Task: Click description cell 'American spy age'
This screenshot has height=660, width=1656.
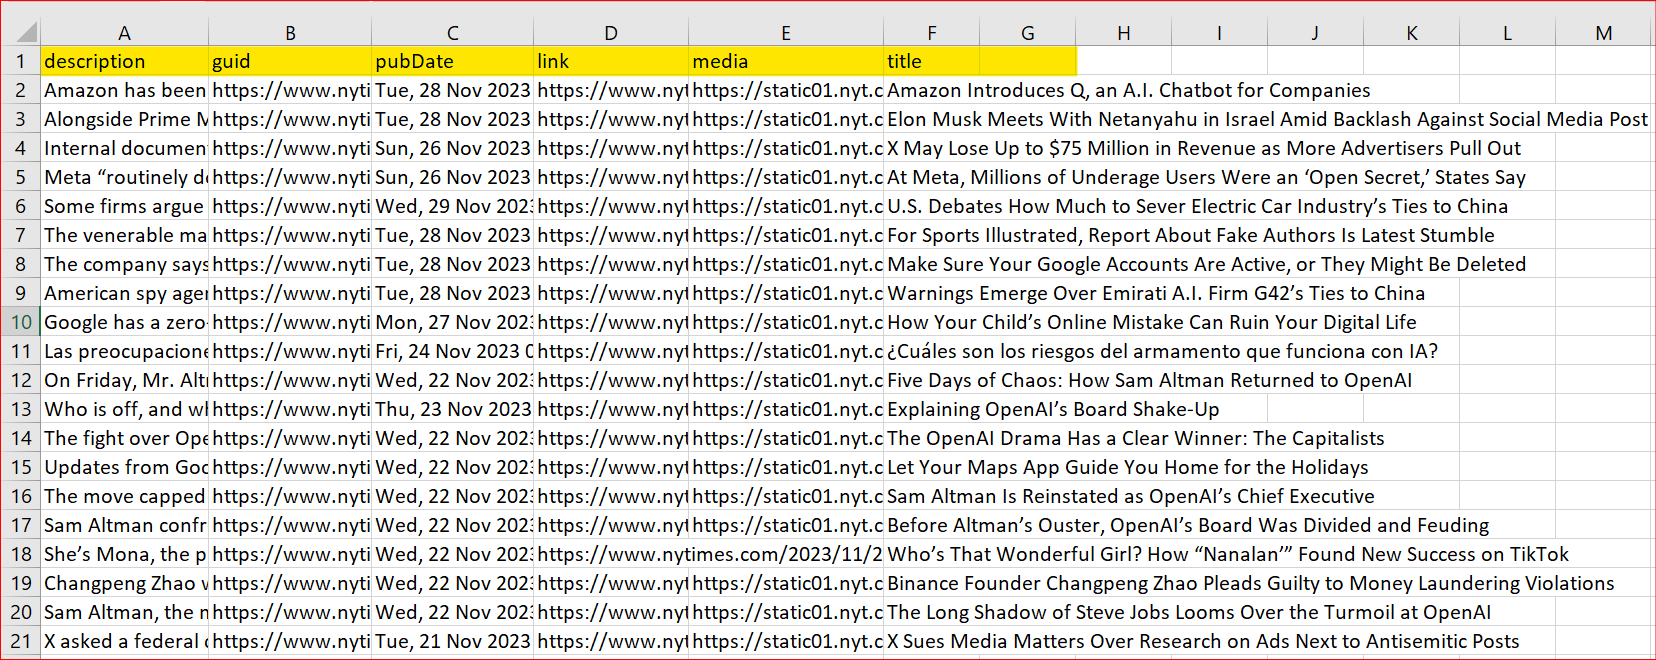Action: coord(124,293)
